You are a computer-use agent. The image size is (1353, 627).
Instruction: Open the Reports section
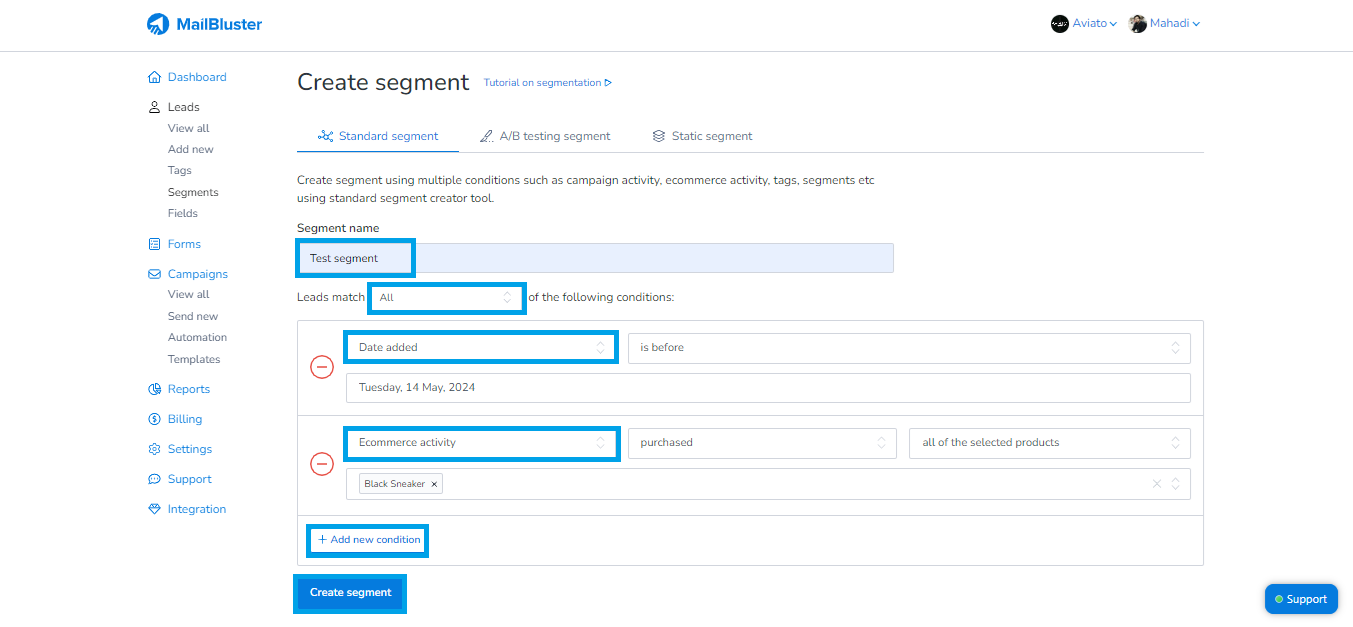pos(156,388)
